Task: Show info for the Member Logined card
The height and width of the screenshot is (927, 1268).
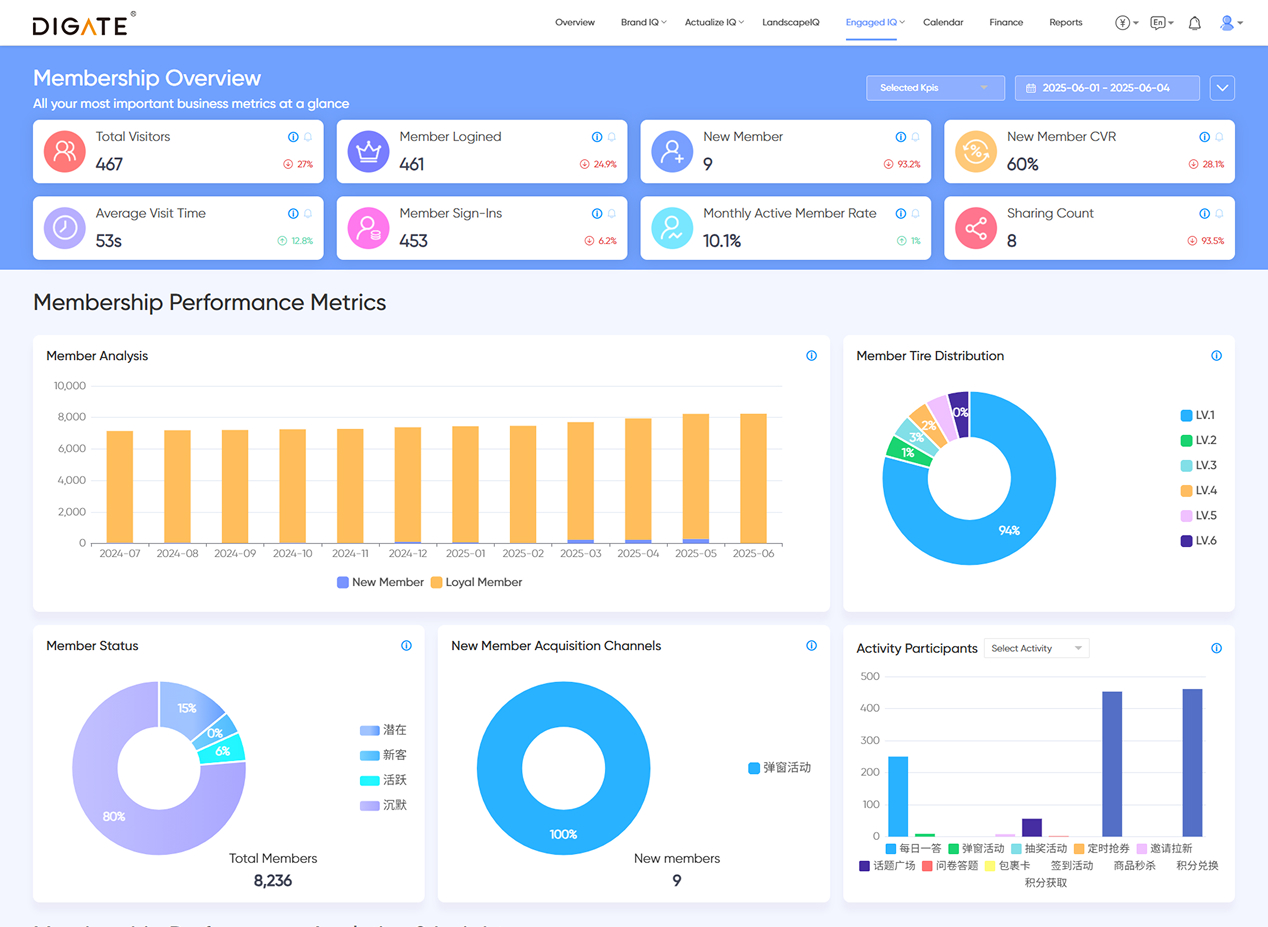Action: [597, 137]
